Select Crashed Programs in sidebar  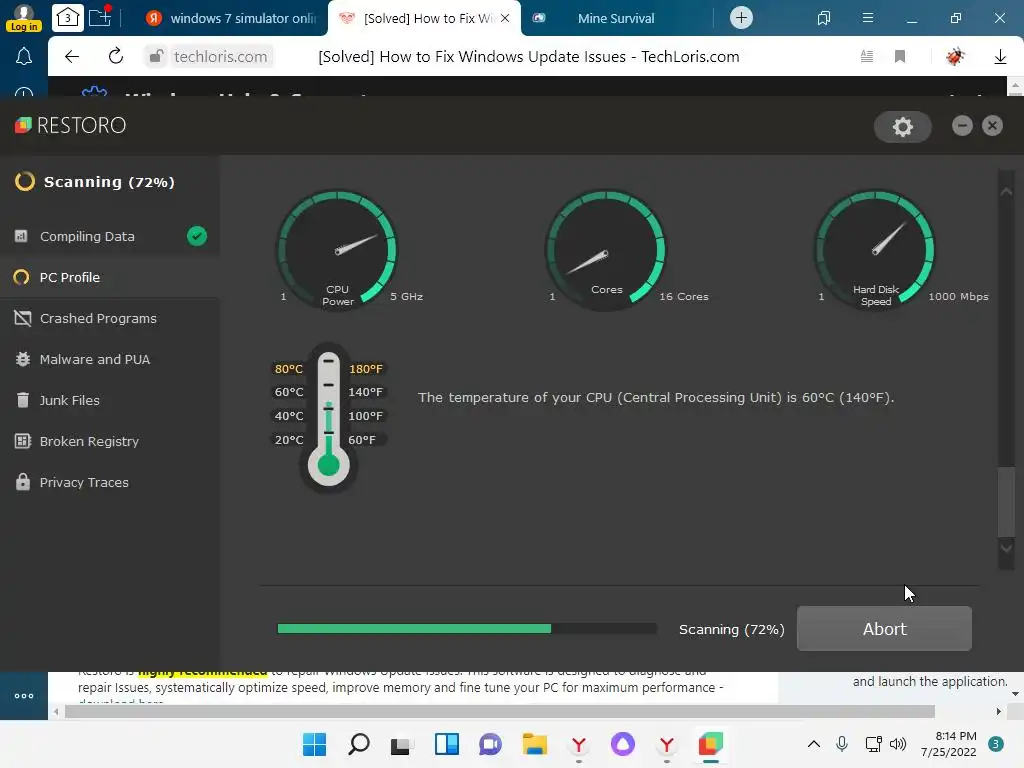(x=110, y=319)
